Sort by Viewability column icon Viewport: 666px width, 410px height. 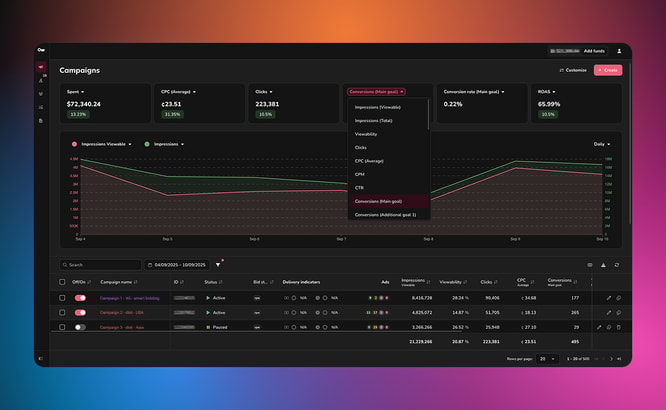[465, 282]
